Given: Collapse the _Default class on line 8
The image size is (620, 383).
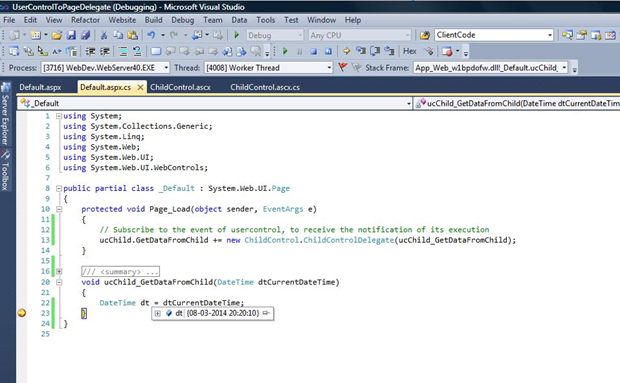Looking at the screenshot, I should point(59,189).
